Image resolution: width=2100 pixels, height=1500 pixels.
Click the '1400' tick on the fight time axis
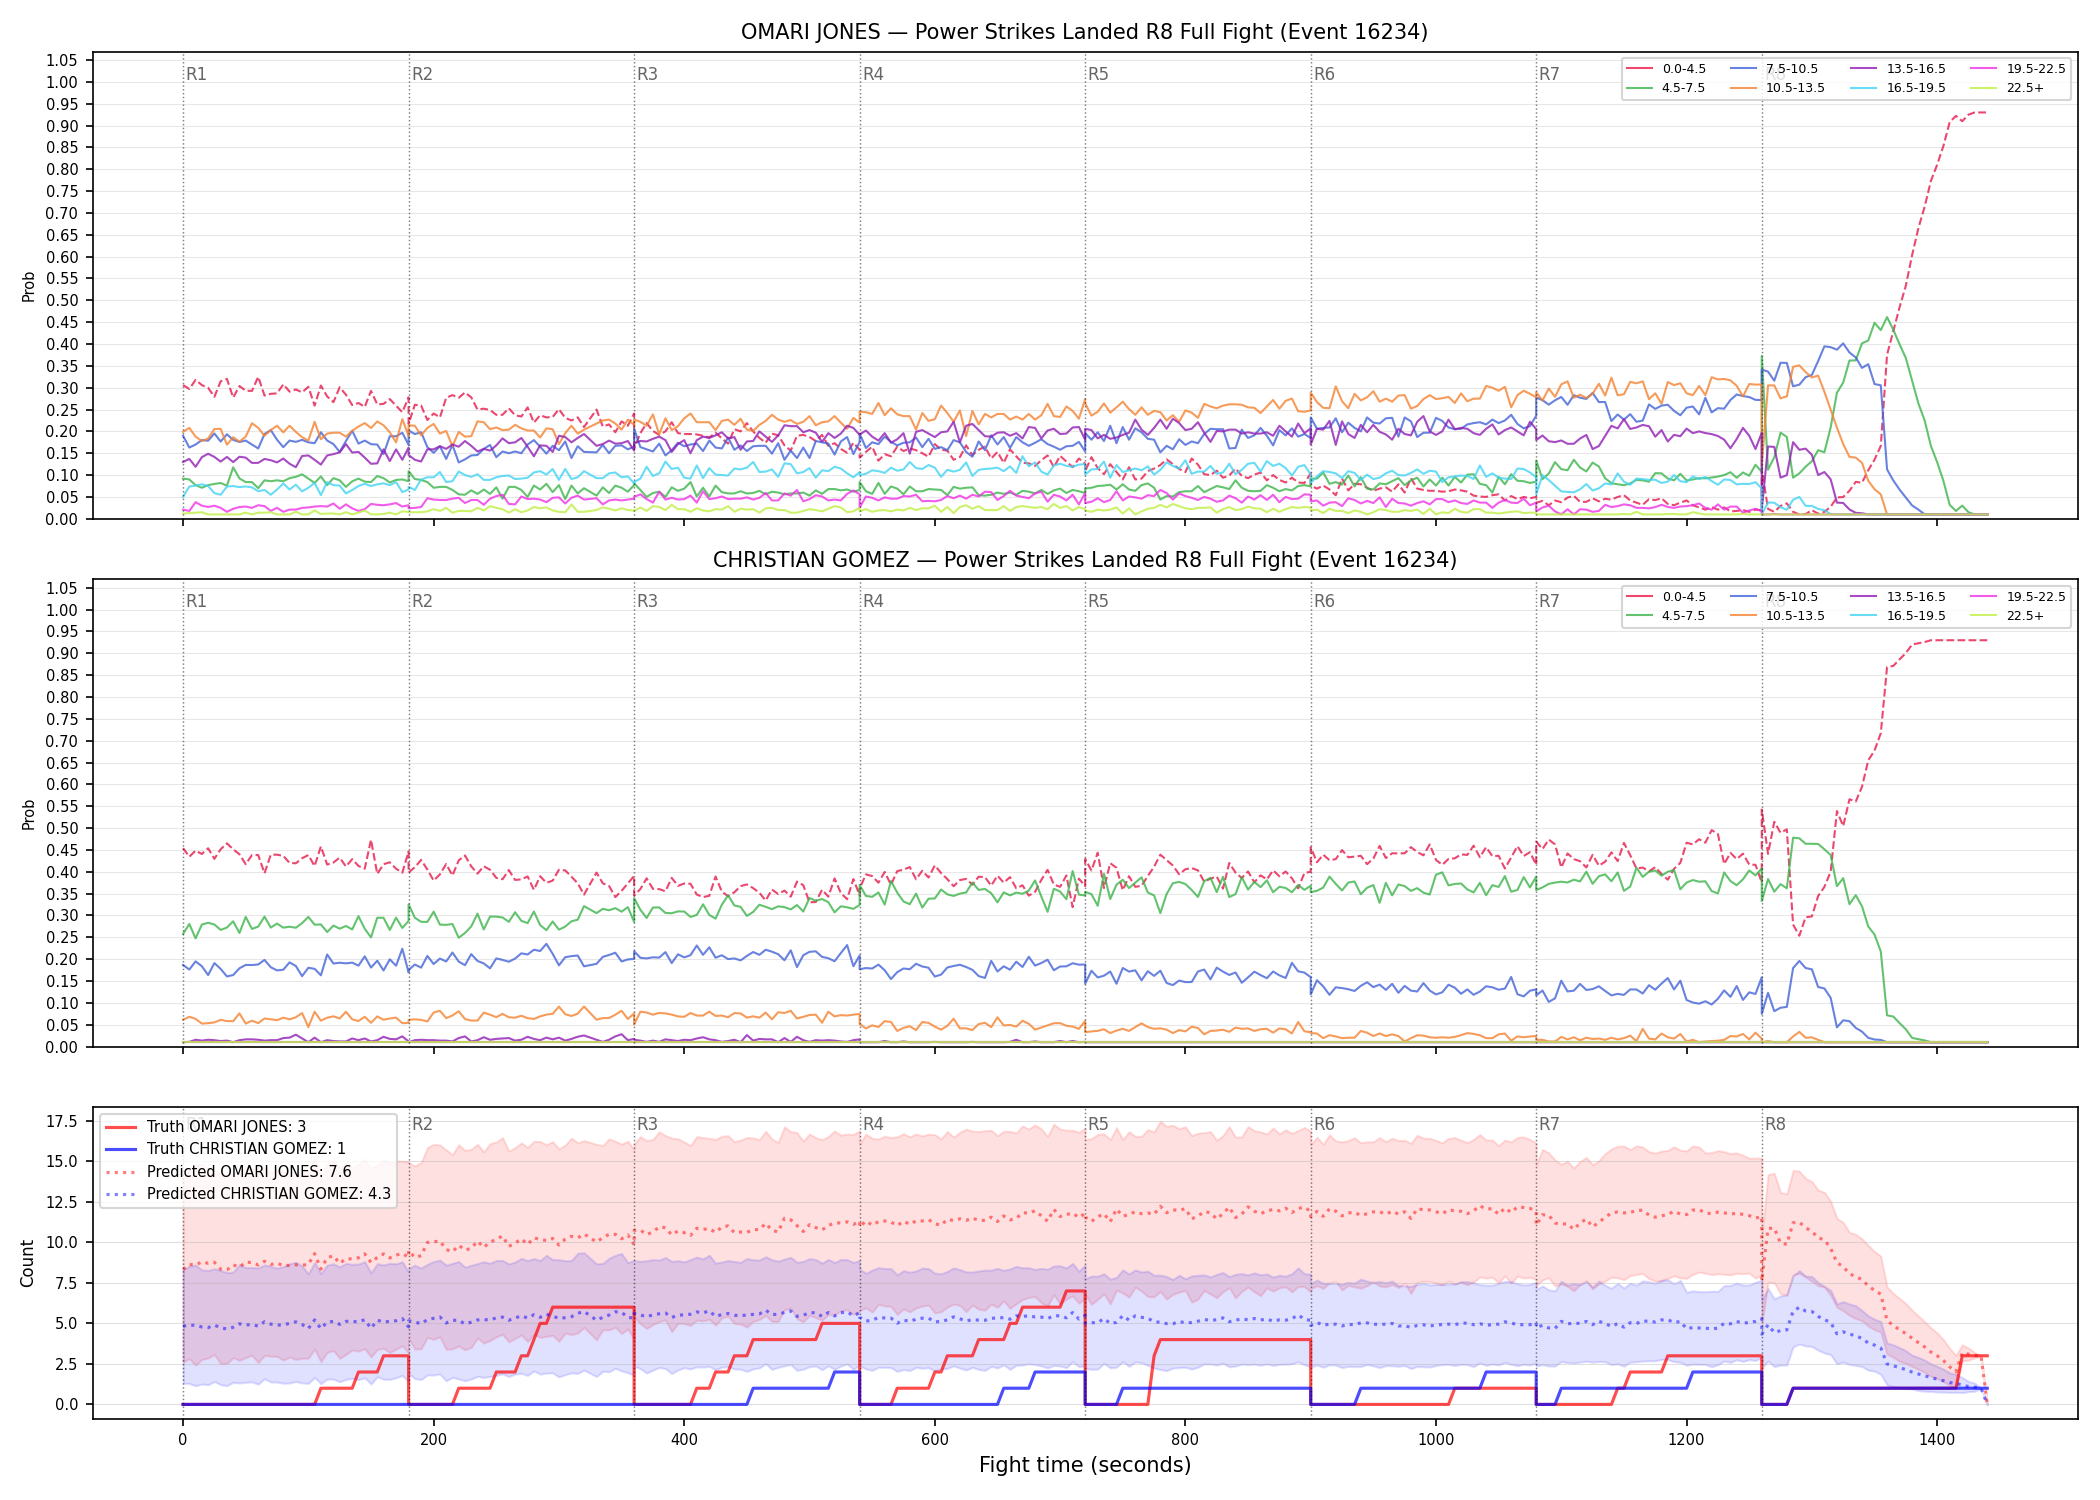[1937, 1440]
